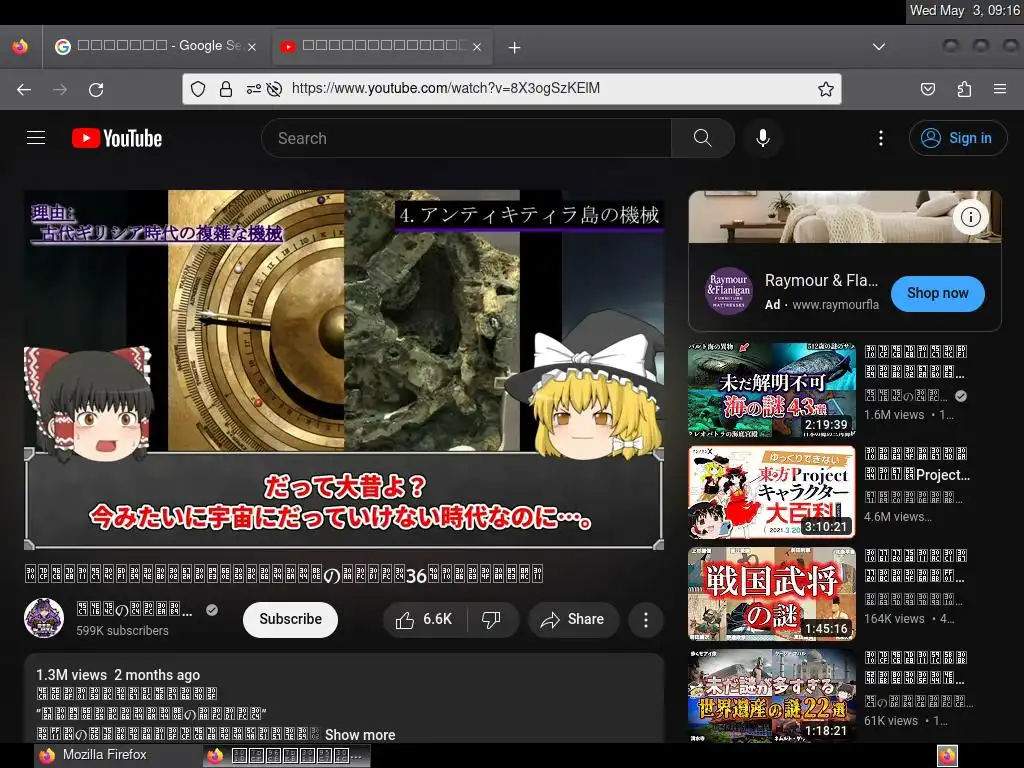Open YouTube settings three-dot menu

(880, 138)
